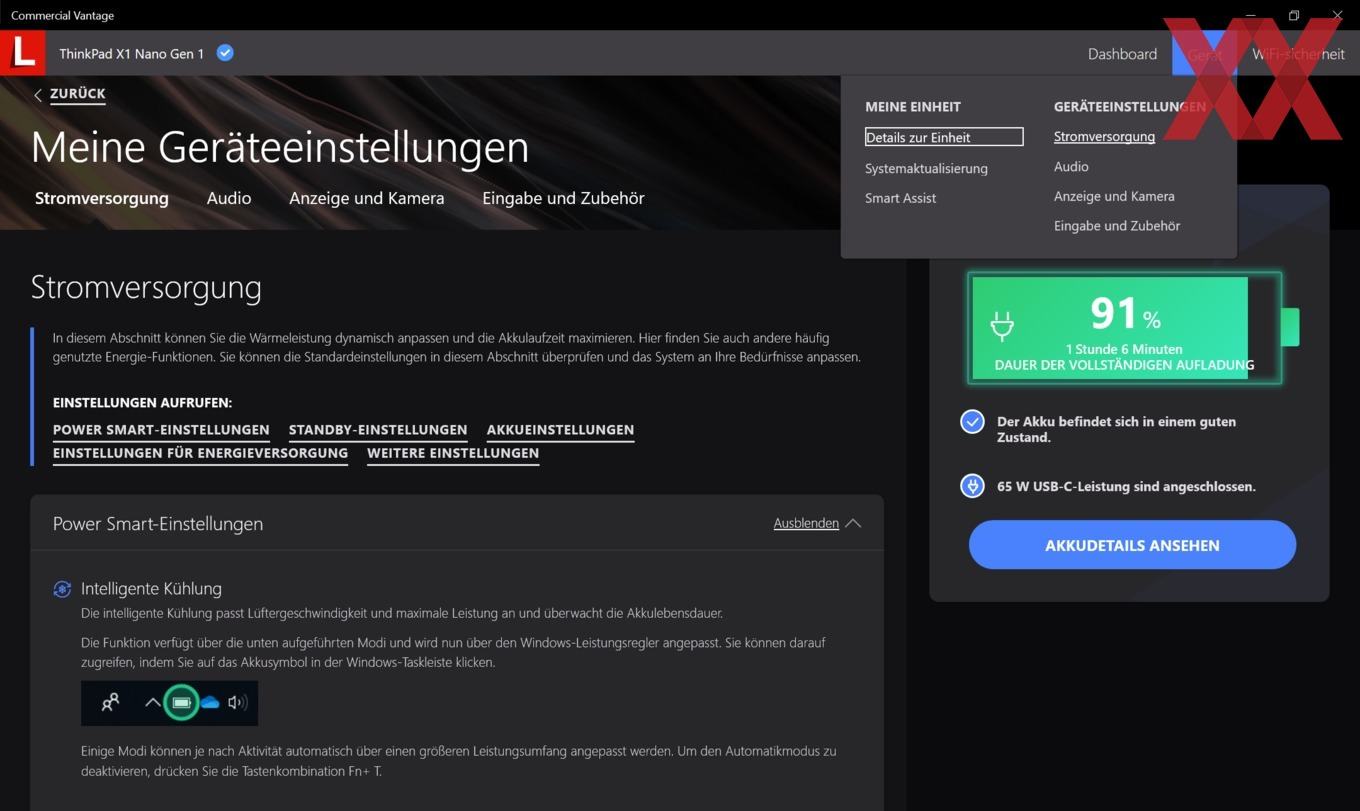The image size is (1360, 811).
Task: Click the Intelligente Kühlung icon
Action: (x=62, y=589)
